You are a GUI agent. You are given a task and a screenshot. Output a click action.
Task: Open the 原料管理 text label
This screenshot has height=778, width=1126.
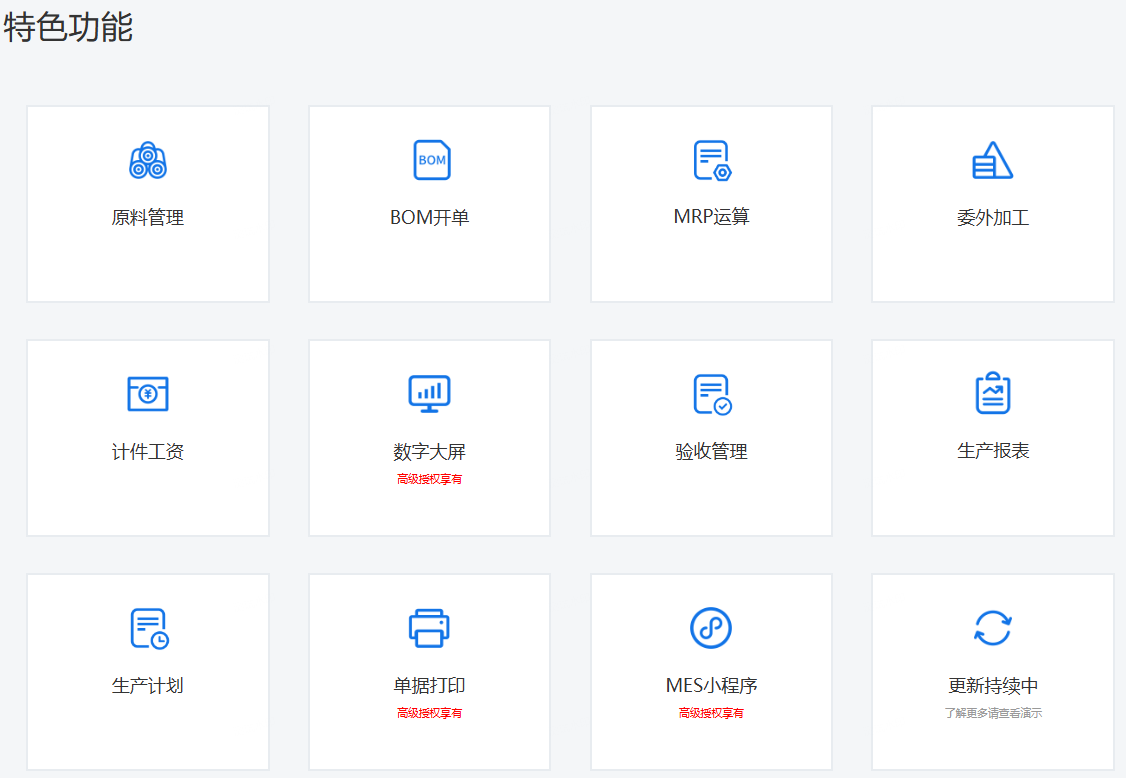click(x=148, y=218)
